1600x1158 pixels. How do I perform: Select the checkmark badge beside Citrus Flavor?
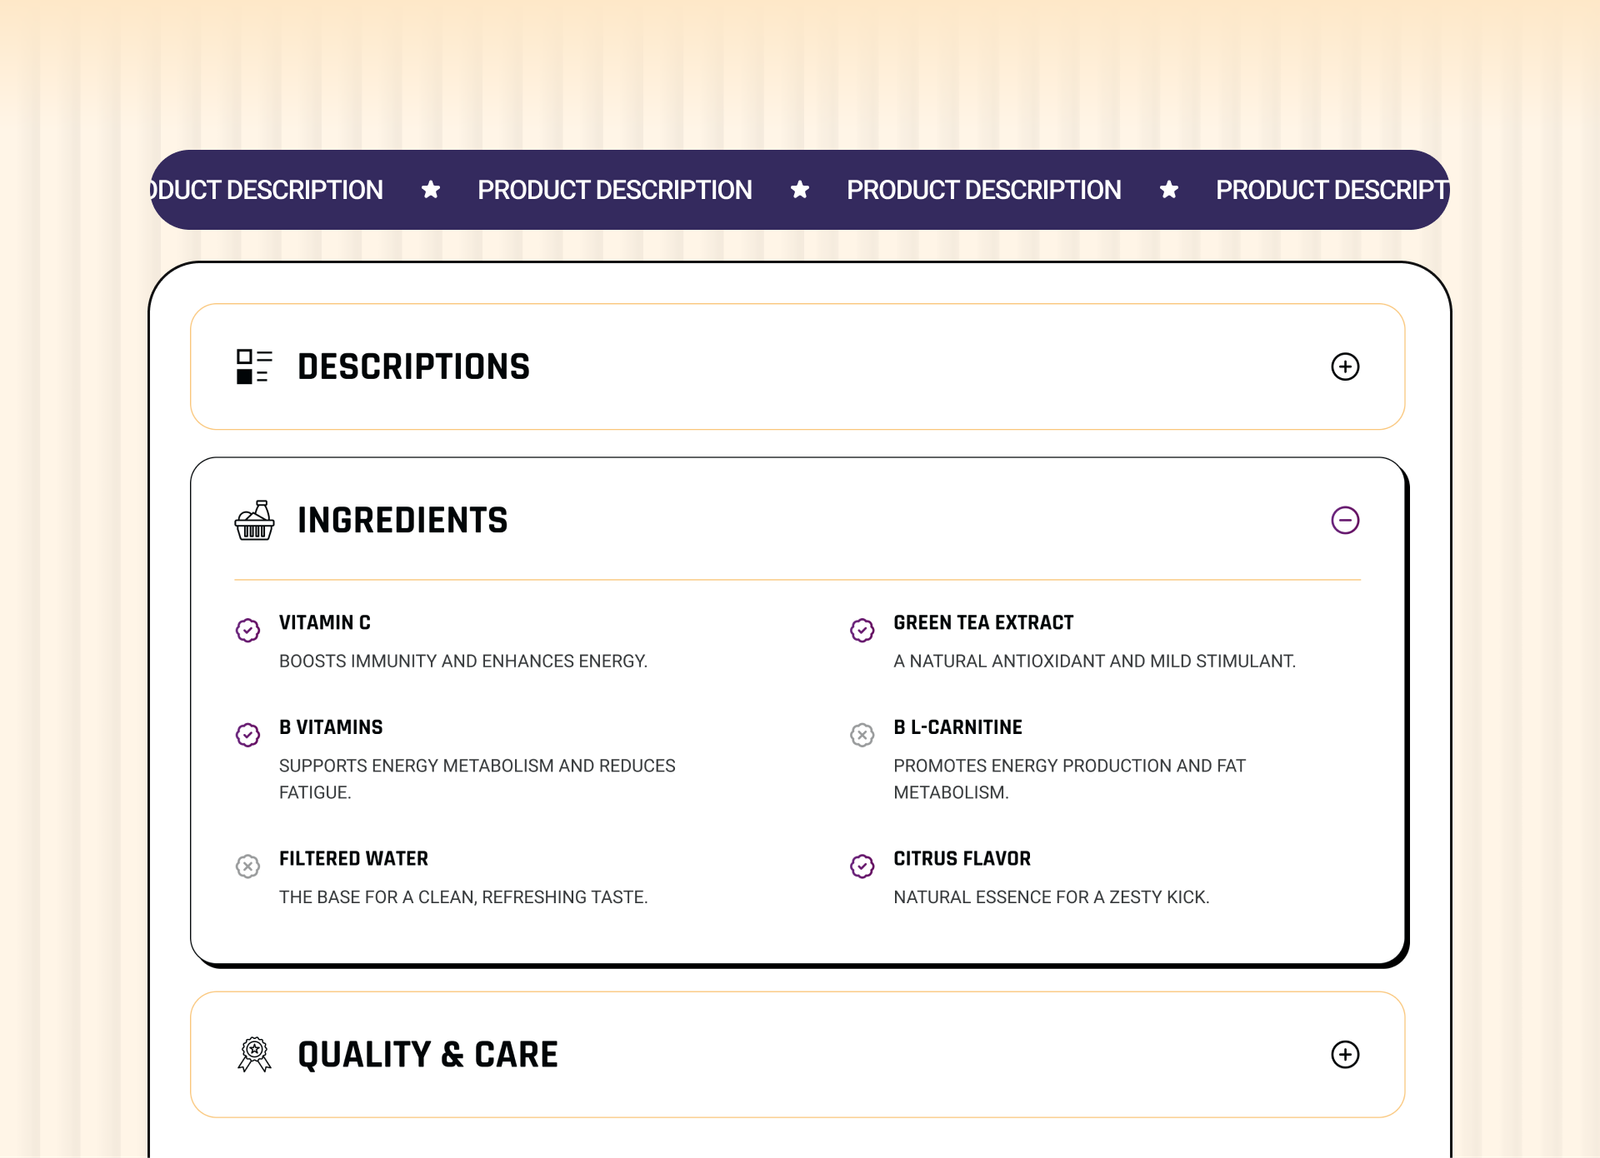(862, 866)
